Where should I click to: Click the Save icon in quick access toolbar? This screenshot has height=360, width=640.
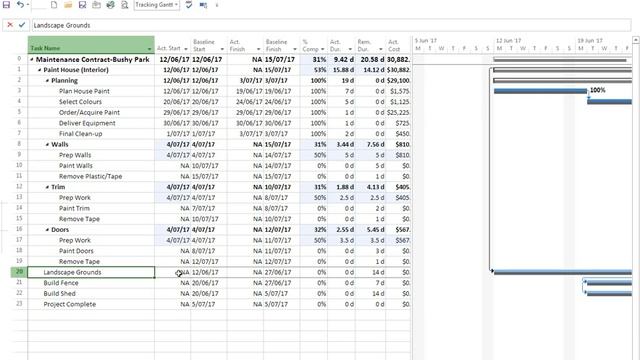pos(6,4)
